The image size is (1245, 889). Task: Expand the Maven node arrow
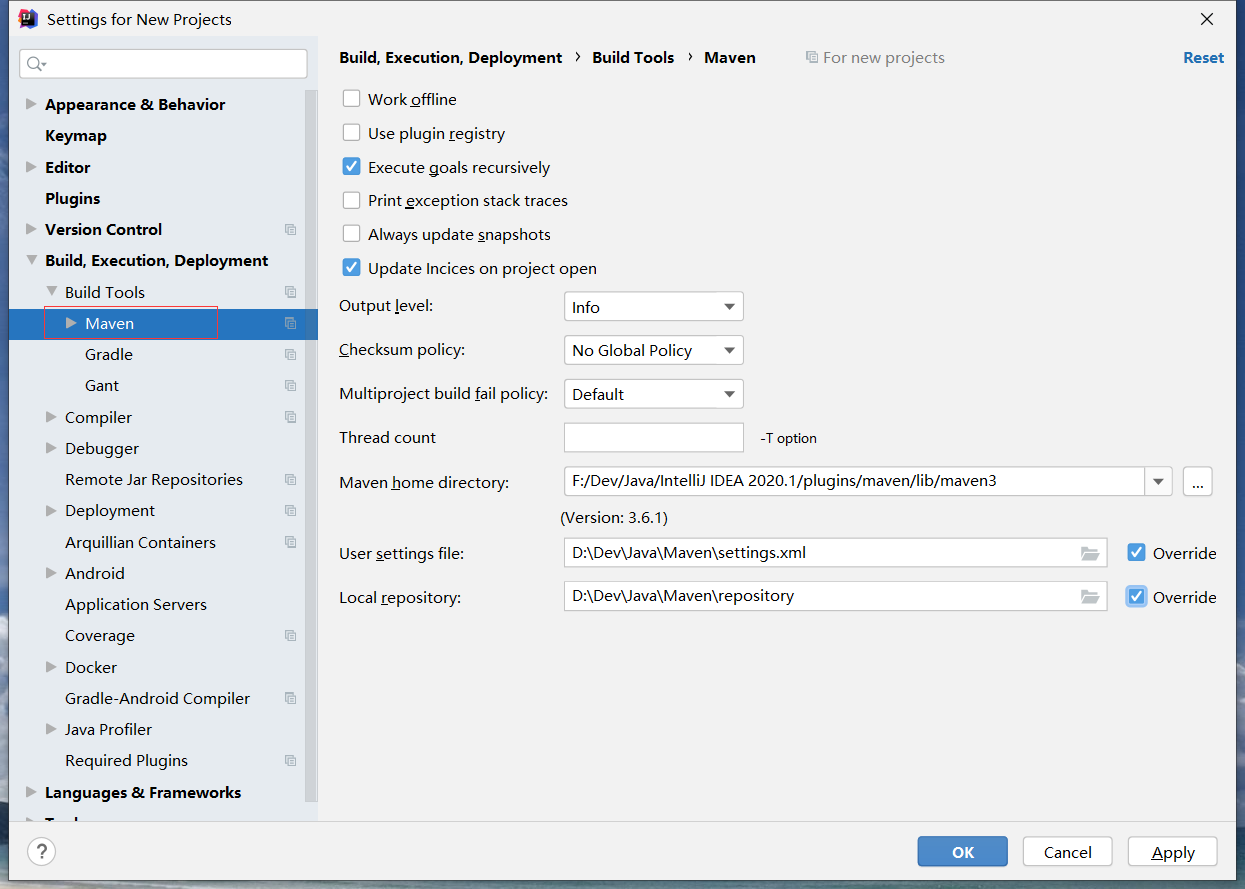click(71, 323)
